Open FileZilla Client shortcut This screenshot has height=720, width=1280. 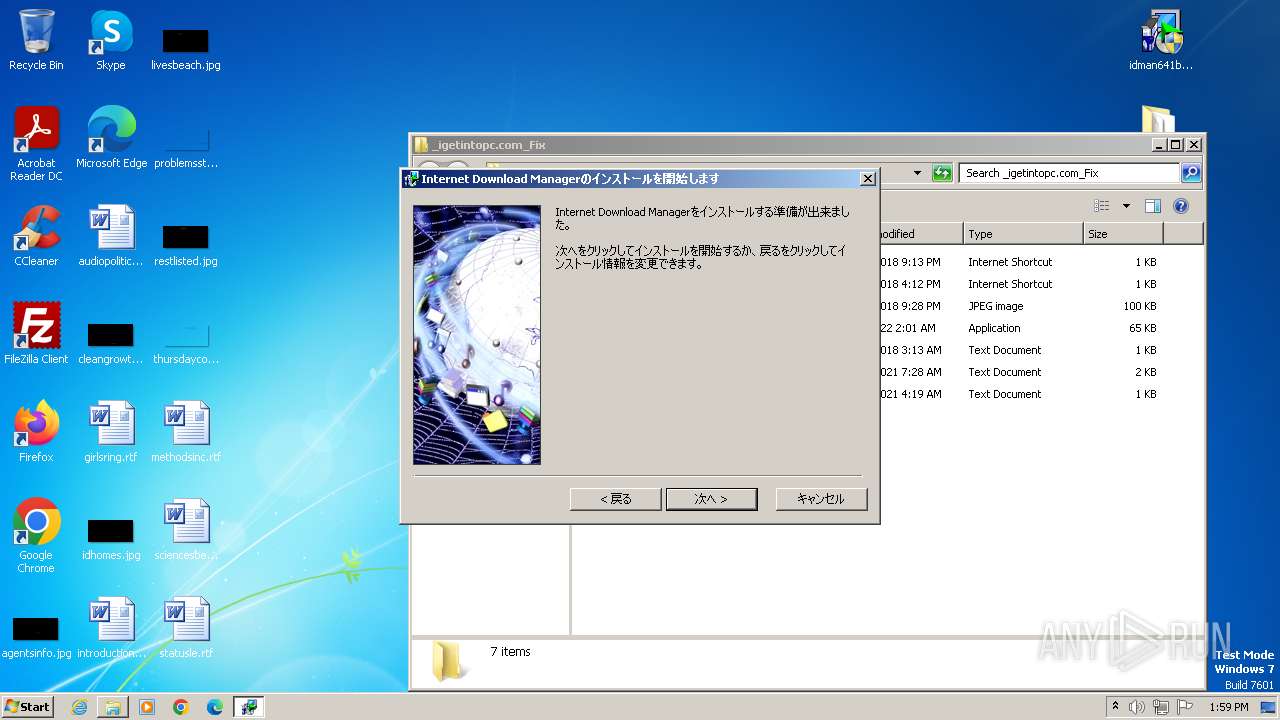point(36,334)
